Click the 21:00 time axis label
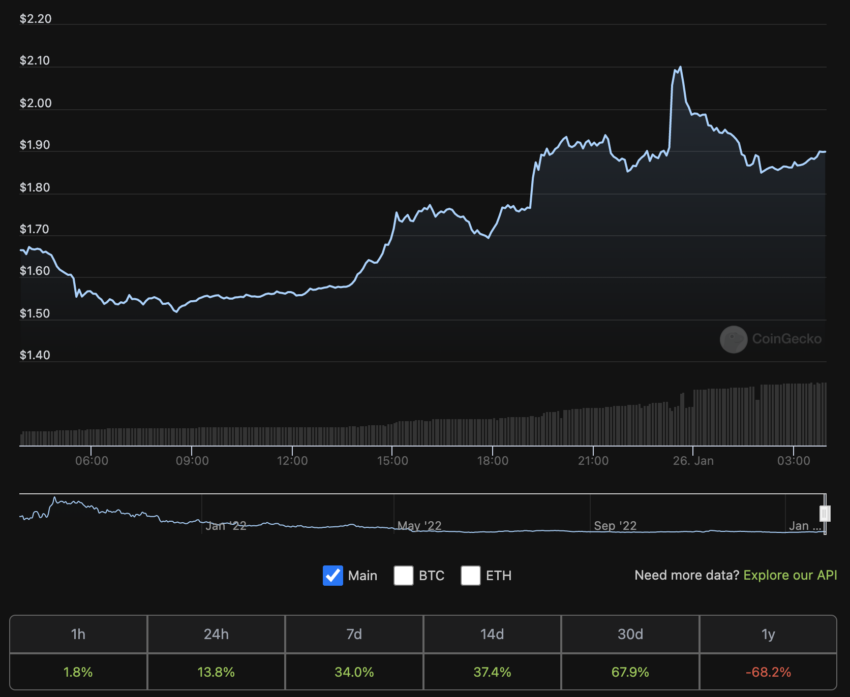 pyautogui.click(x=593, y=461)
